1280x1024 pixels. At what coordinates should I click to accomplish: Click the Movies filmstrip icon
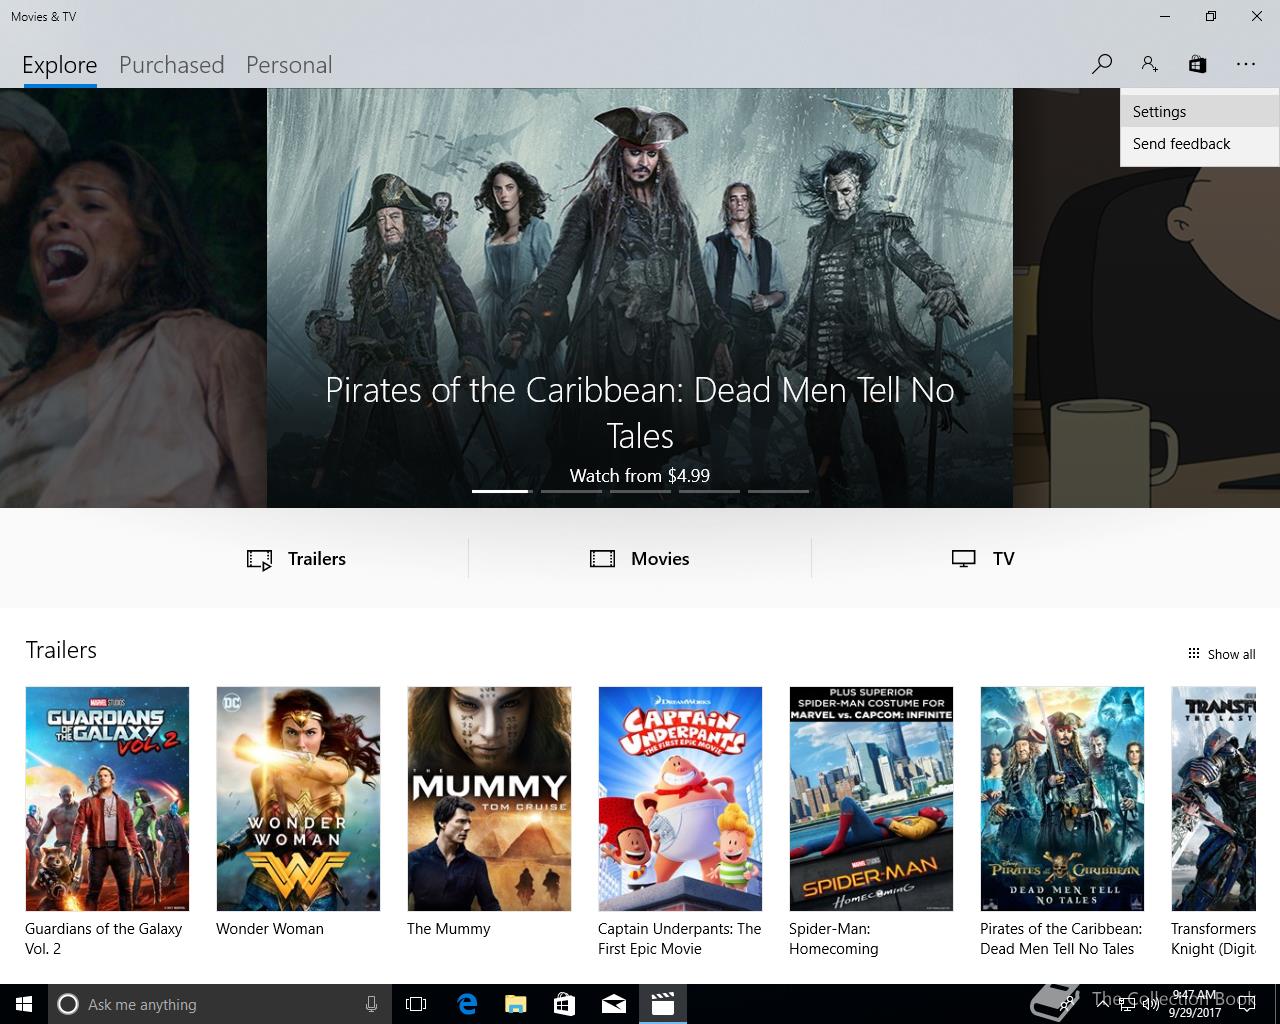pos(602,559)
